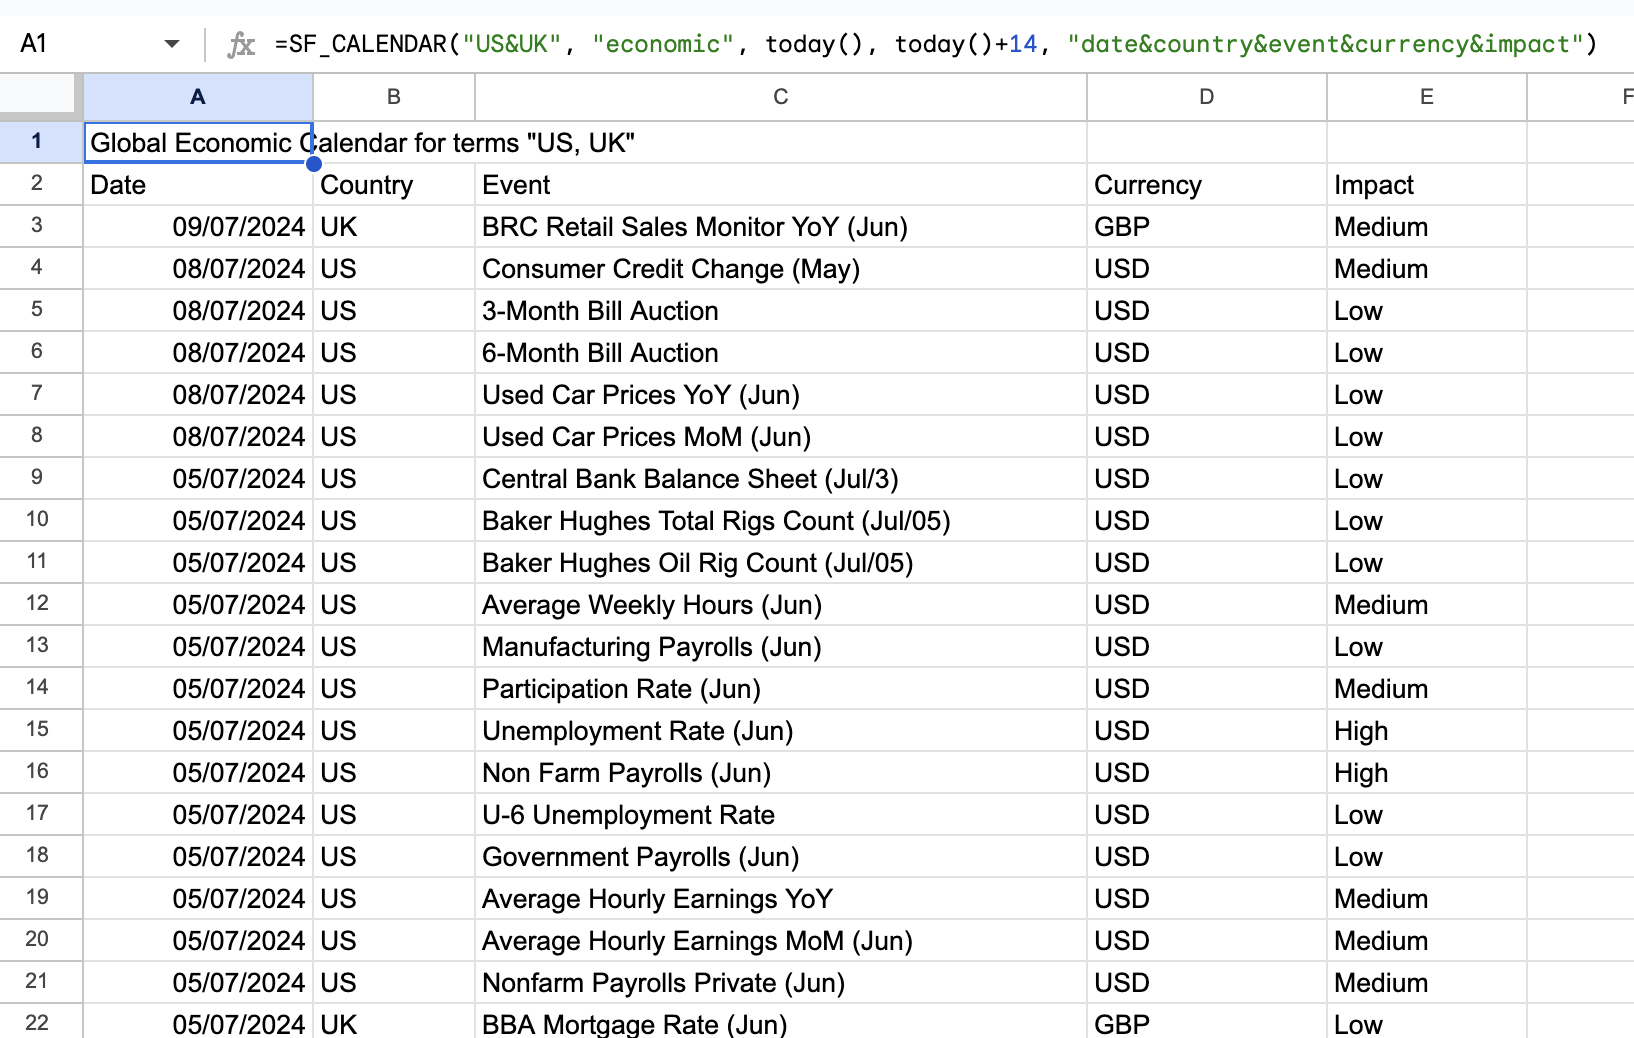Viewport: 1634px width, 1038px height.
Task: Select Consumer Credit Change (May) cell
Action: coord(781,269)
